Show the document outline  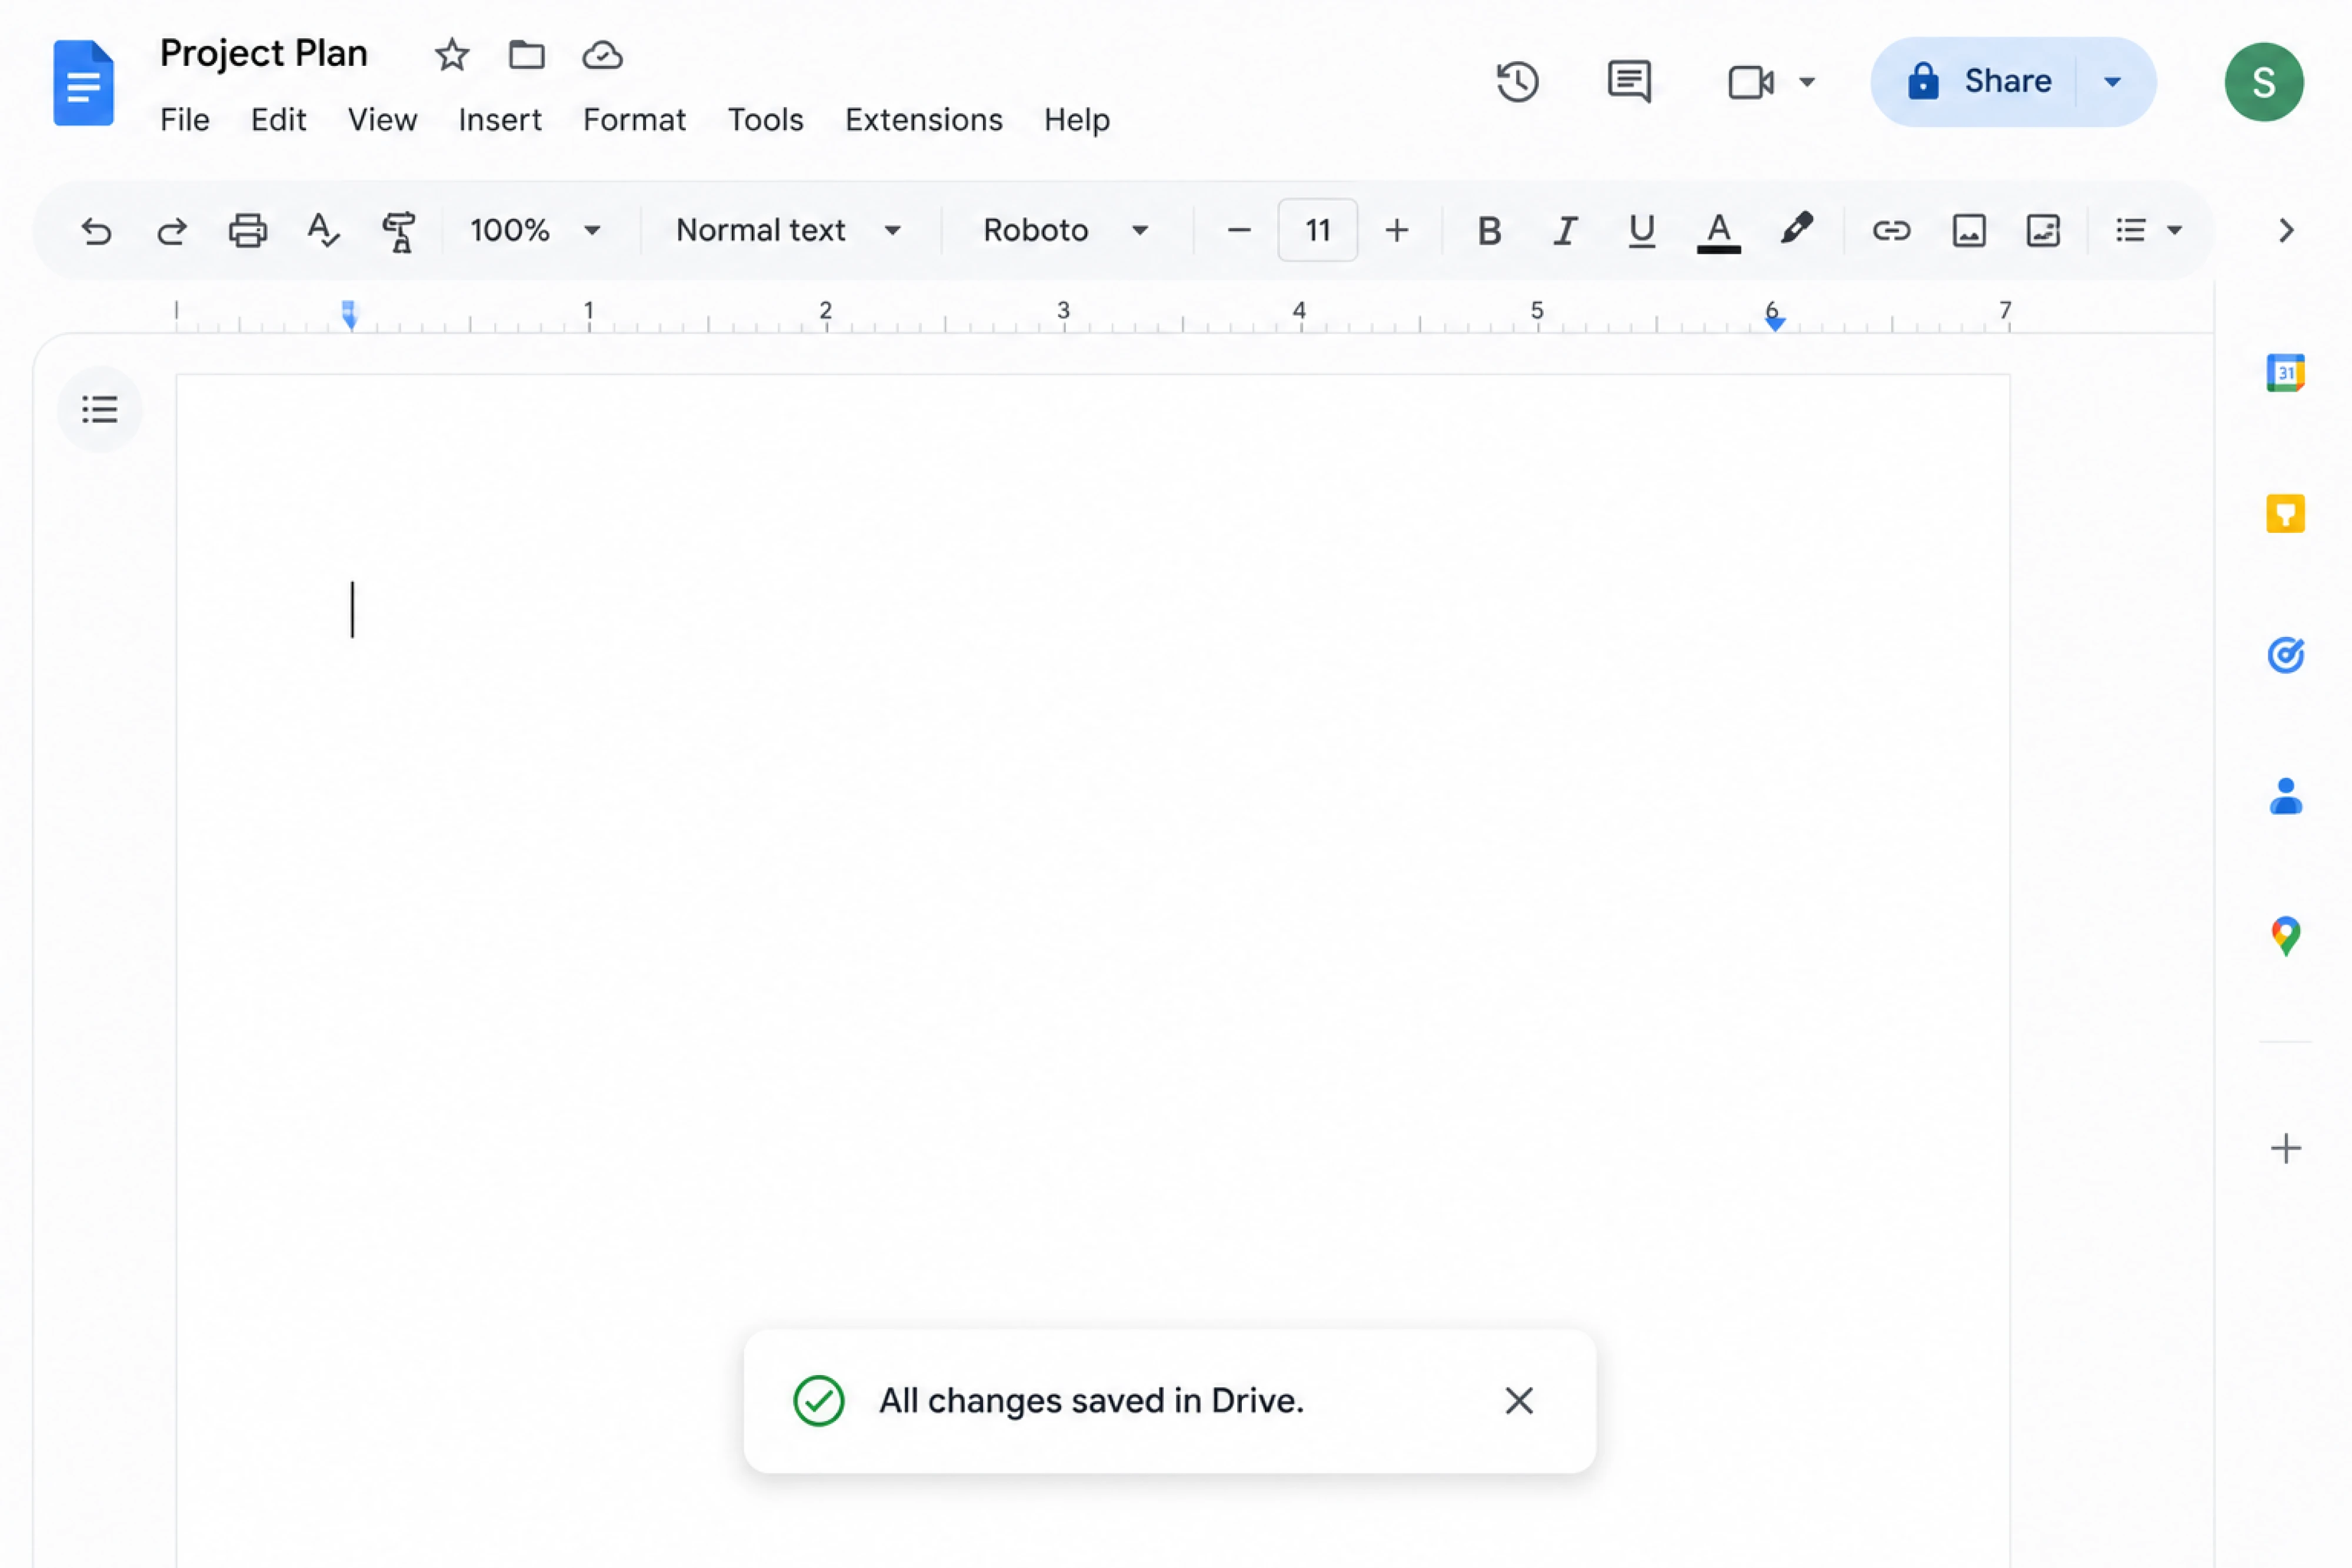(x=99, y=409)
